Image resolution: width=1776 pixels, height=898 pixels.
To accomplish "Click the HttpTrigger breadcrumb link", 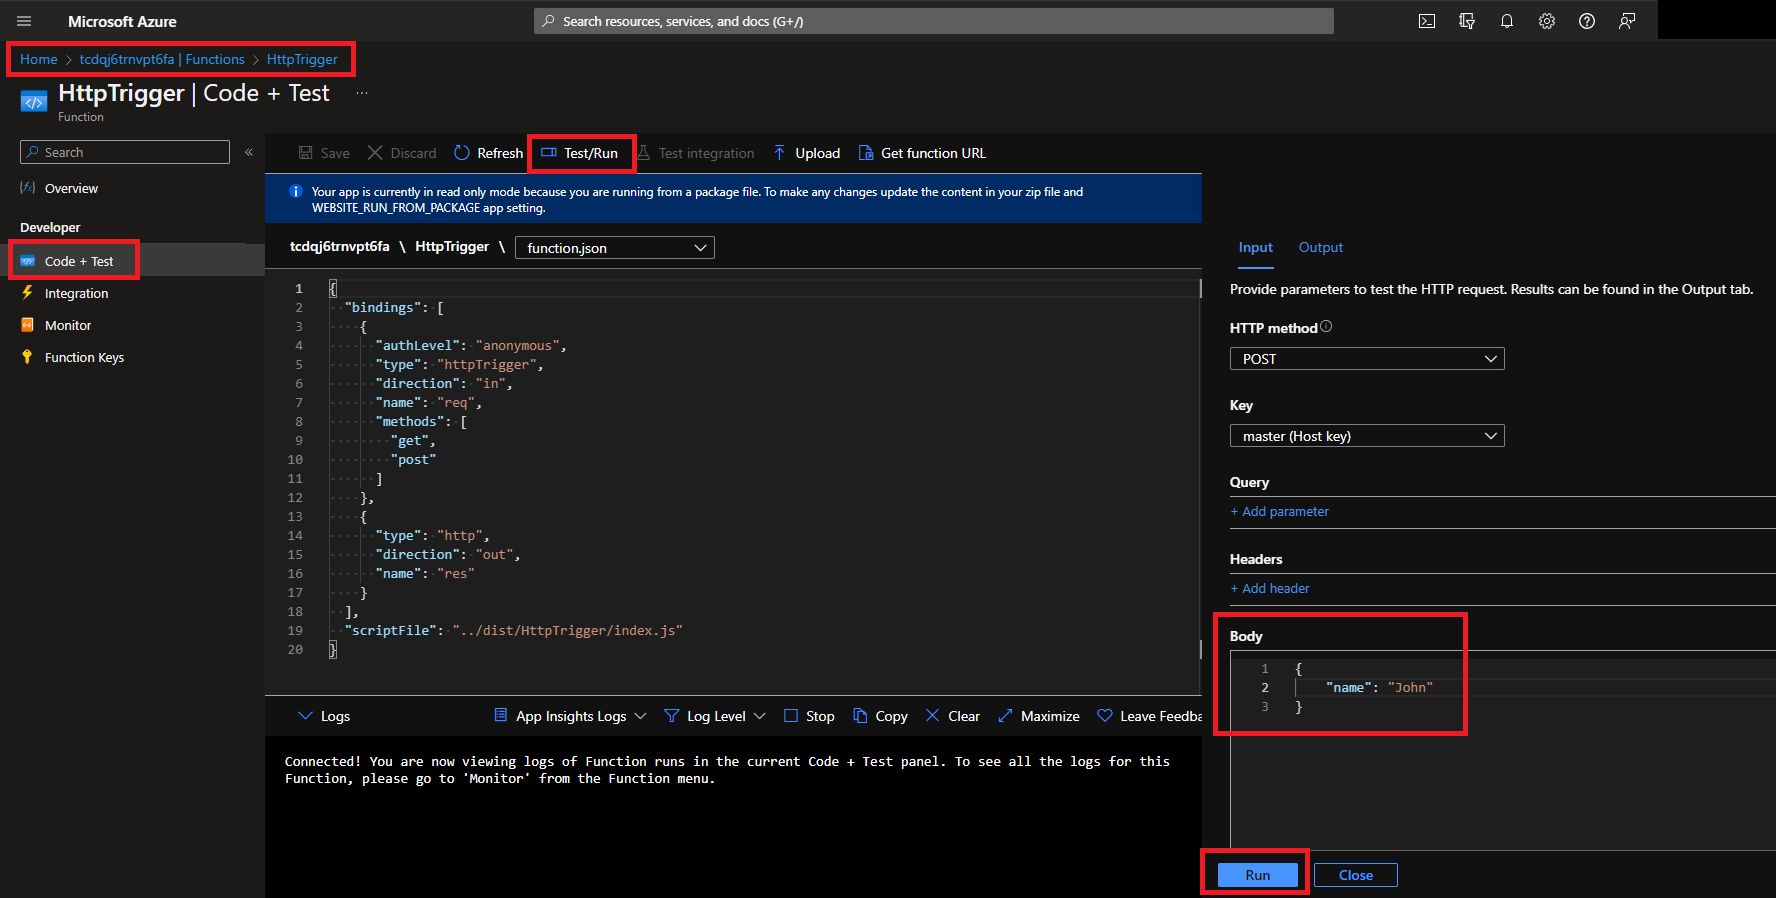I will point(302,59).
